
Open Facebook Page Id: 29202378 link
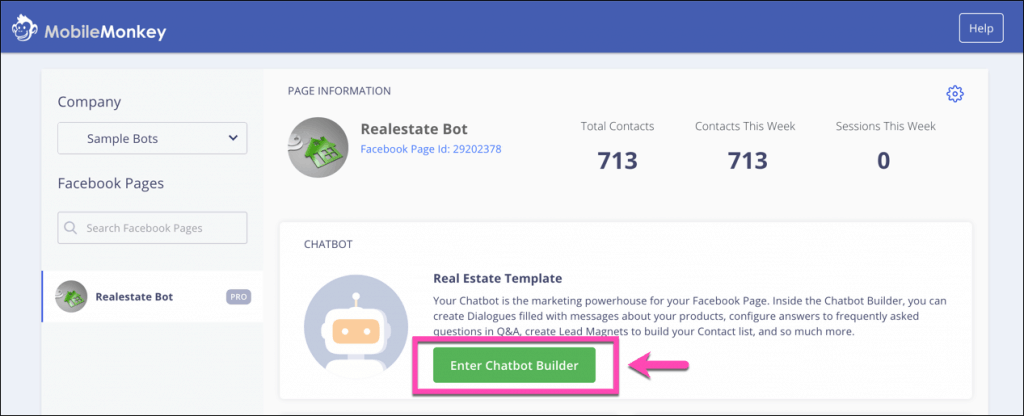[431, 149]
